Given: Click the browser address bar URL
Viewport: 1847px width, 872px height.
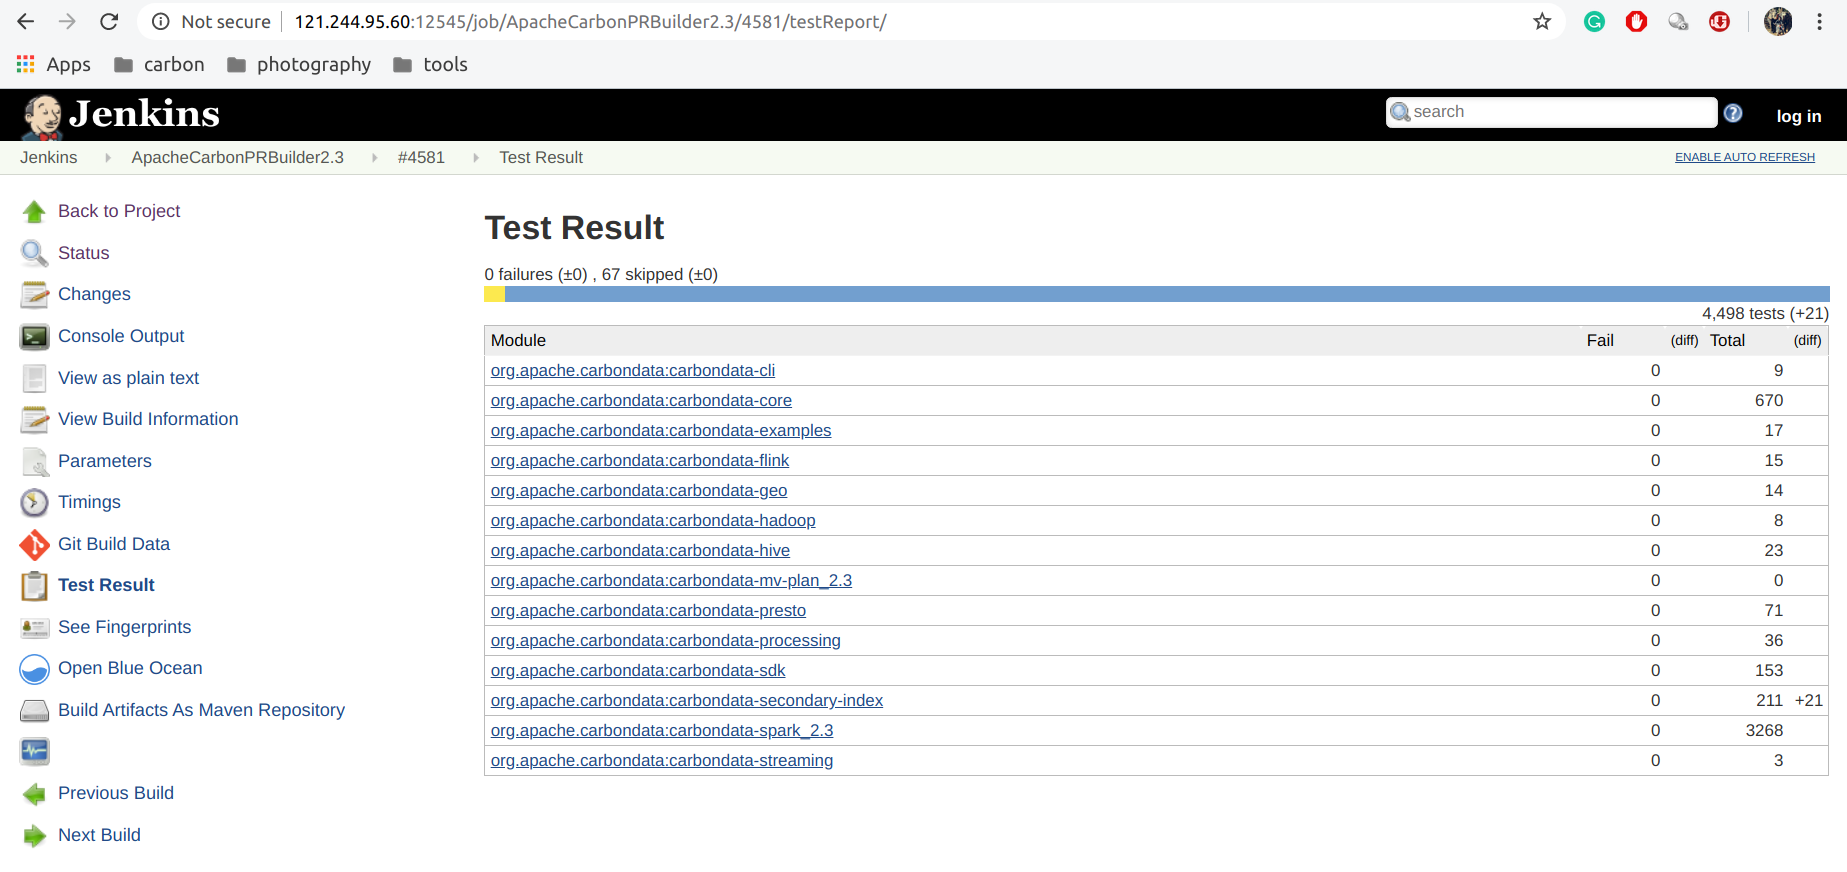Looking at the screenshot, I should (x=590, y=22).
